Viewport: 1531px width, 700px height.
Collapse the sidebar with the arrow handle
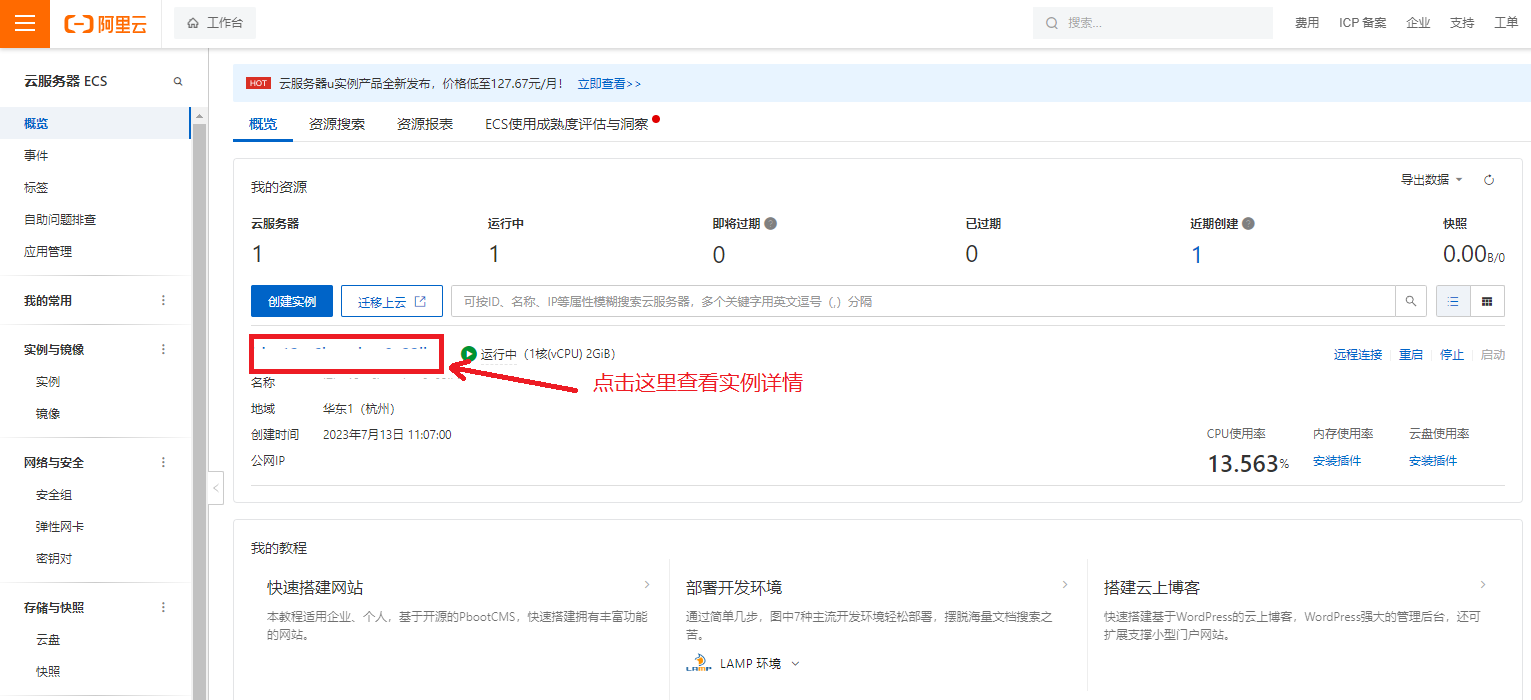click(x=216, y=488)
